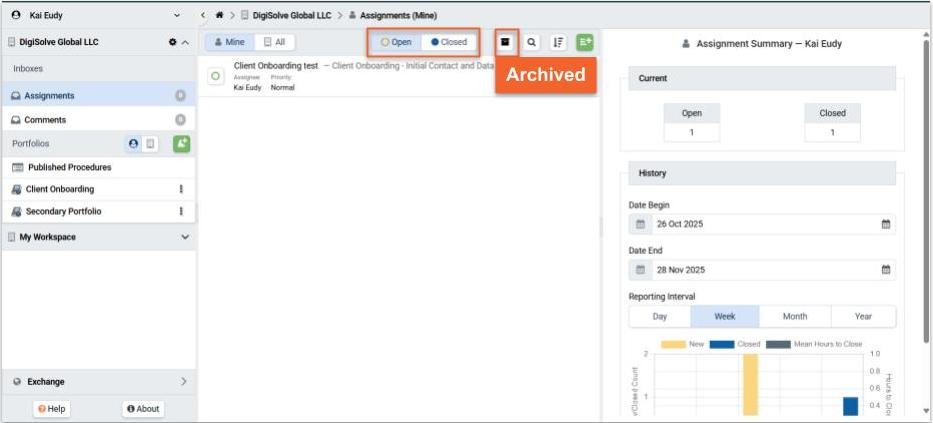
Task: Click the Current Open count box
Action: 691,123
